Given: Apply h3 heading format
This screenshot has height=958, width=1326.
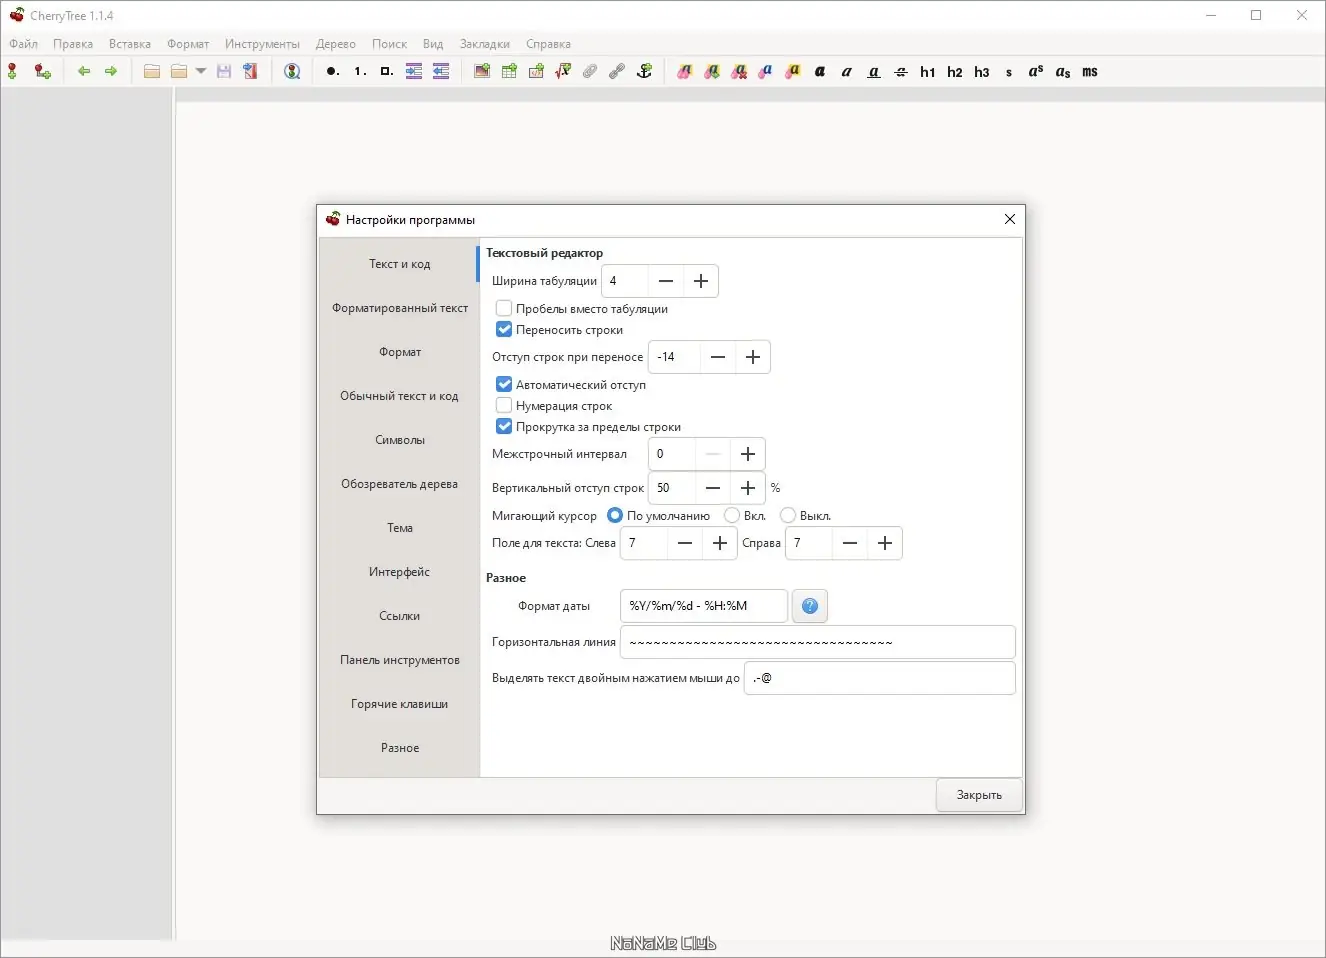Looking at the screenshot, I should [982, 71].
